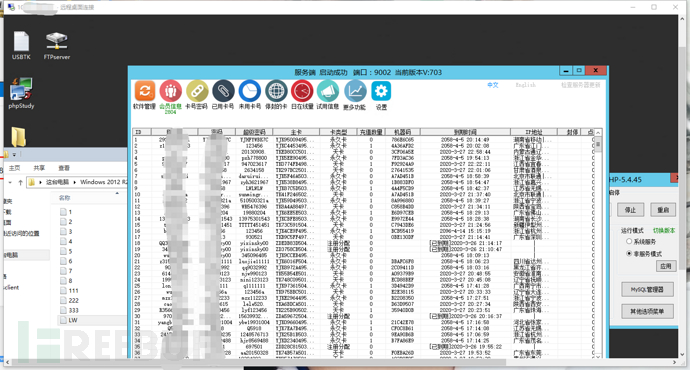This screenshot has height=370, width=690.
Task: Switch to 查看 ribbon tab
Action: click(x=64, y=168)
